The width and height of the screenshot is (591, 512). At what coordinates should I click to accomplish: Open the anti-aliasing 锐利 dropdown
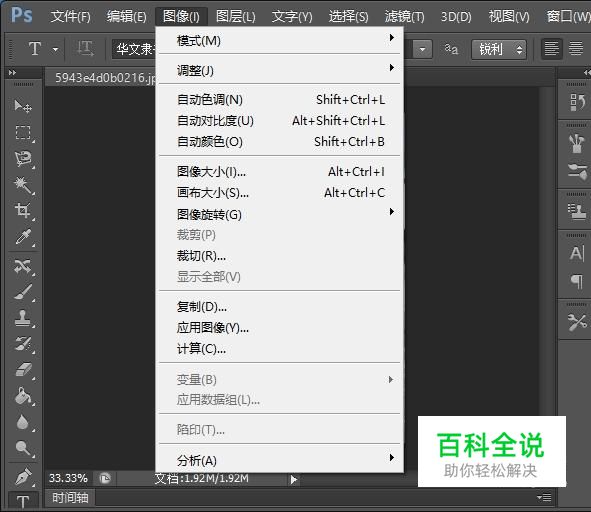click(x=499, y=49)
